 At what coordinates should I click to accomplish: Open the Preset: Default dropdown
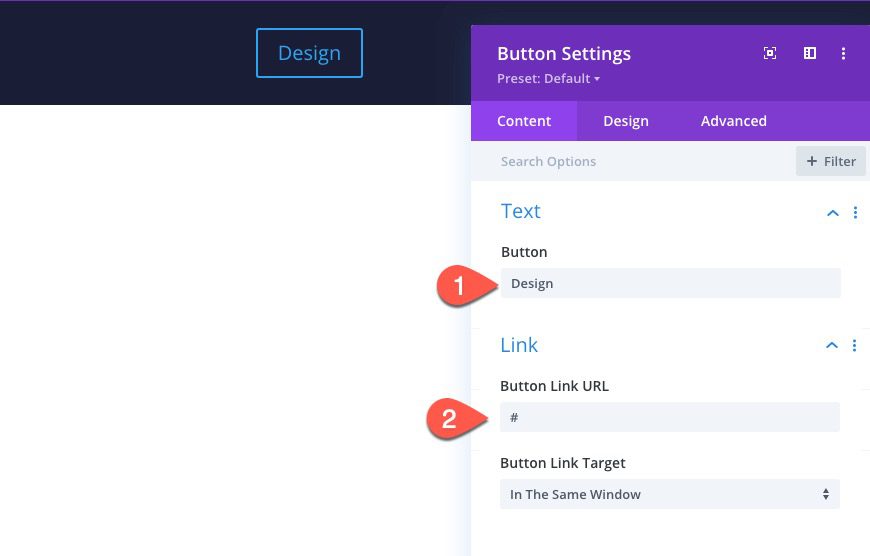pyautogui.click(x=548, y=78)
